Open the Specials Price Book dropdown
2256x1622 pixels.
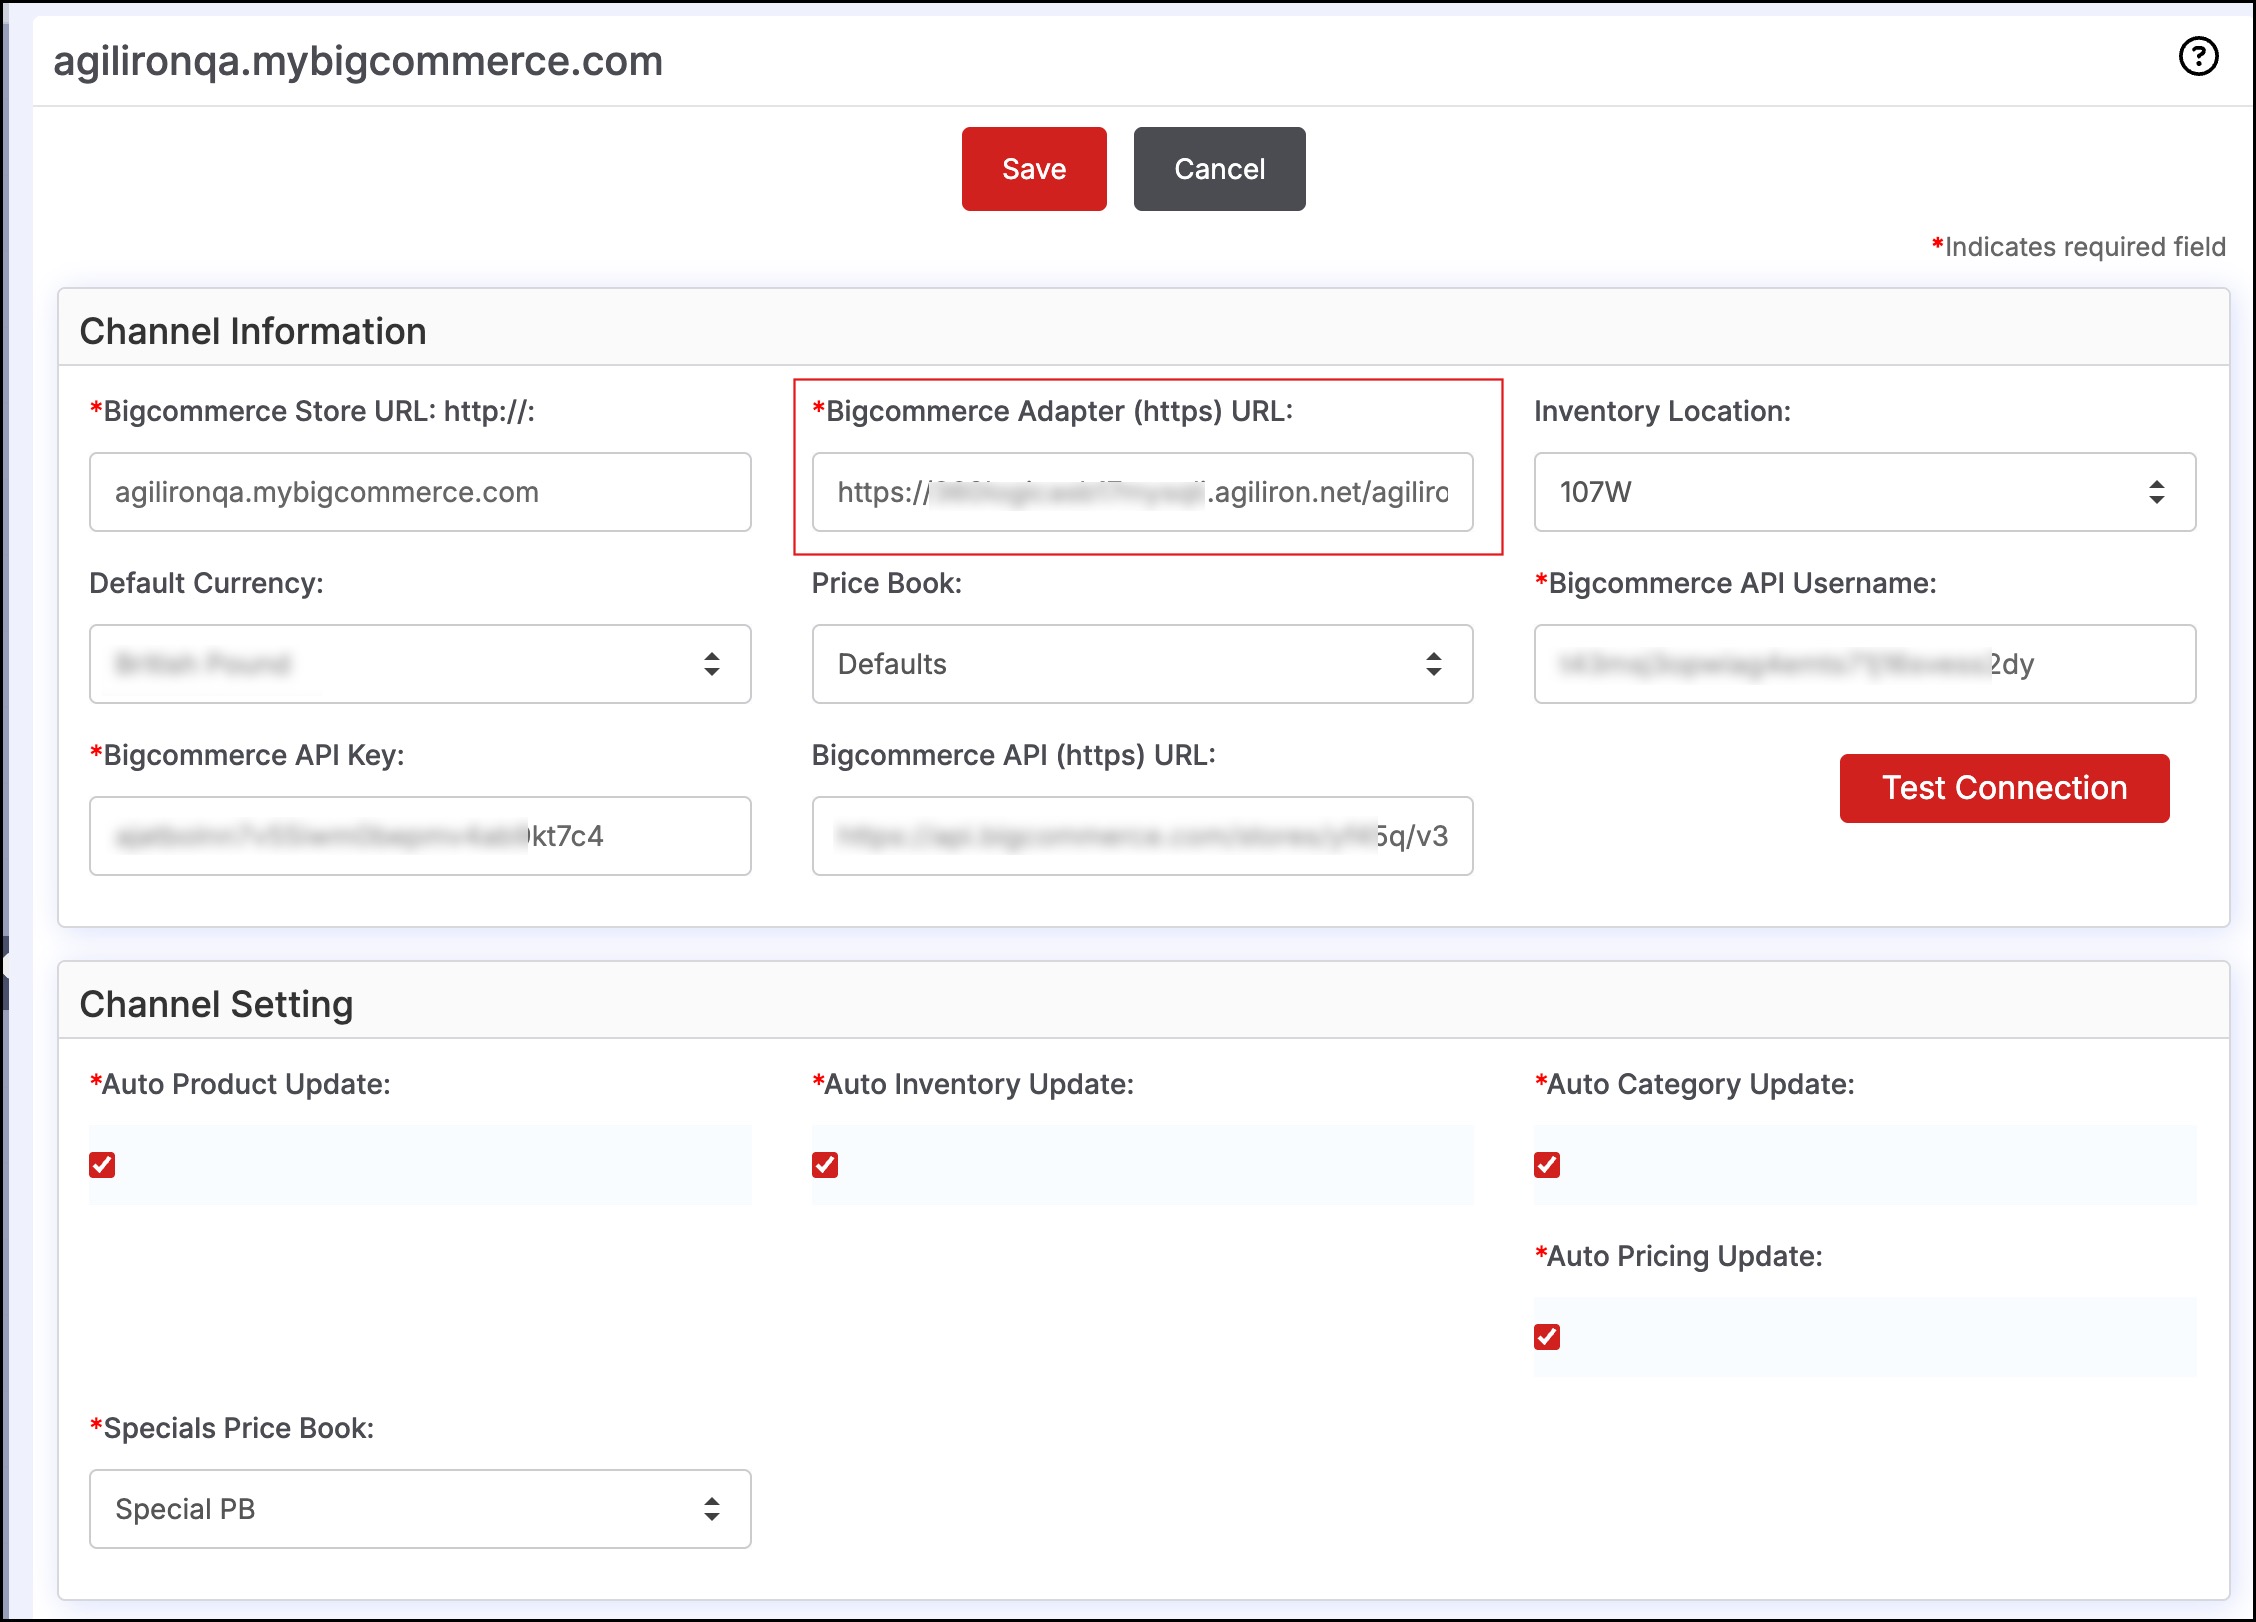point(420,1509)
